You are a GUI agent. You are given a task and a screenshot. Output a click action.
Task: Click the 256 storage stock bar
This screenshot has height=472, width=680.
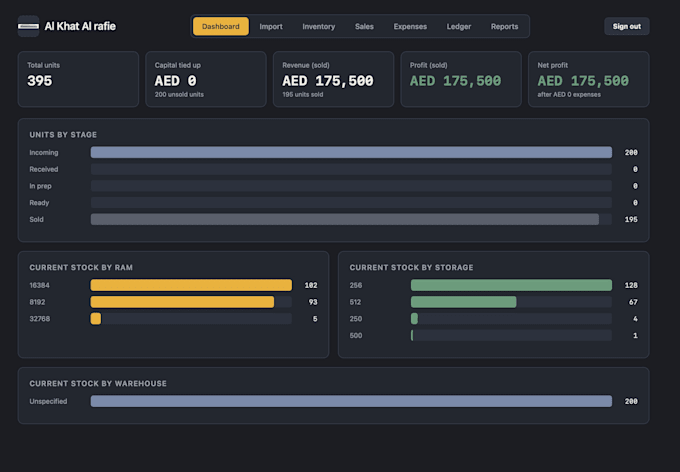(x=511, y=285)
